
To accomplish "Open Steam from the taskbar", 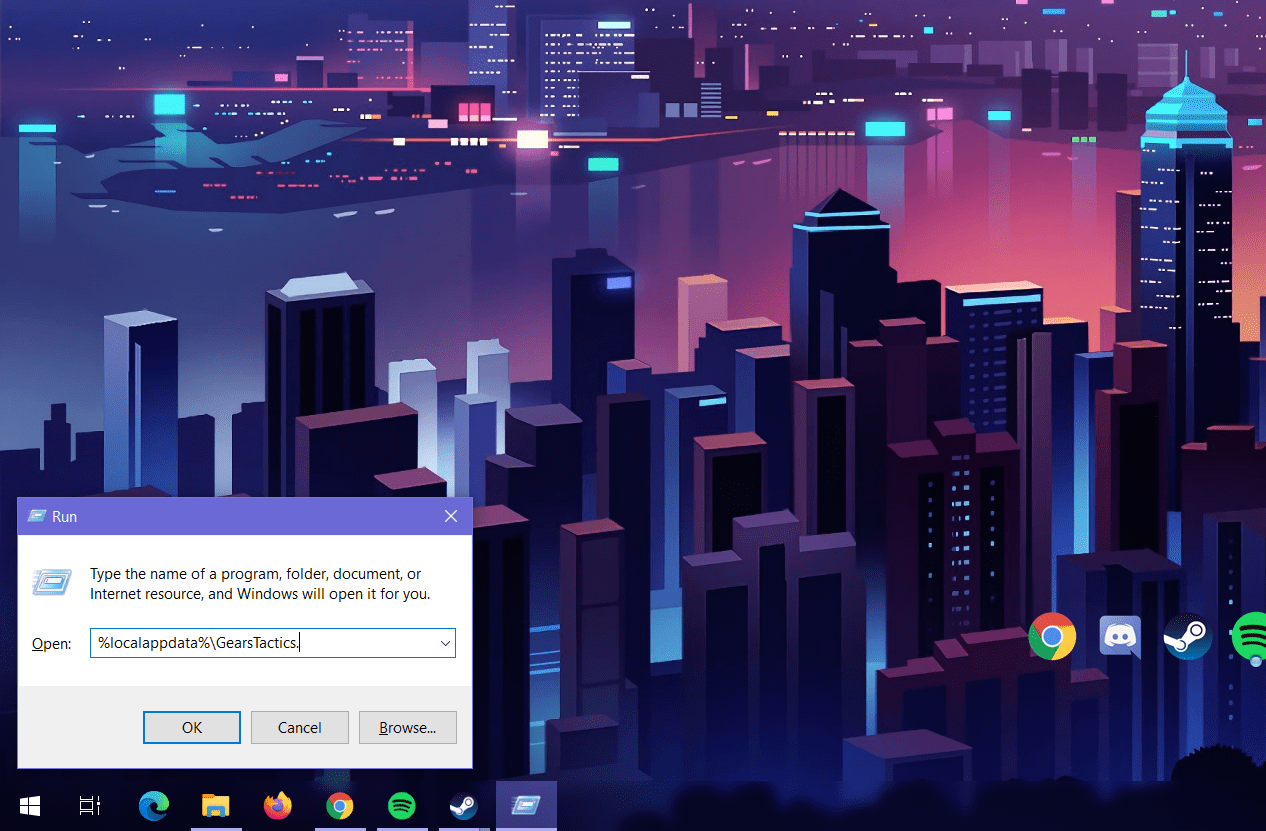I will [x=463, y=806].
